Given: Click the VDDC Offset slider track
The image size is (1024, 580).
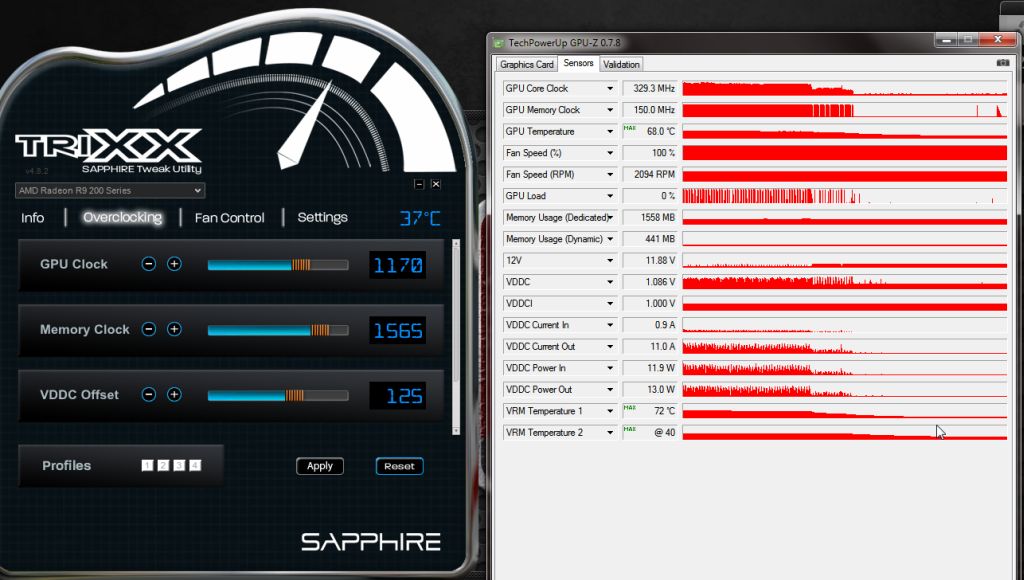Looking at the screenshot, I should (278, 396).
